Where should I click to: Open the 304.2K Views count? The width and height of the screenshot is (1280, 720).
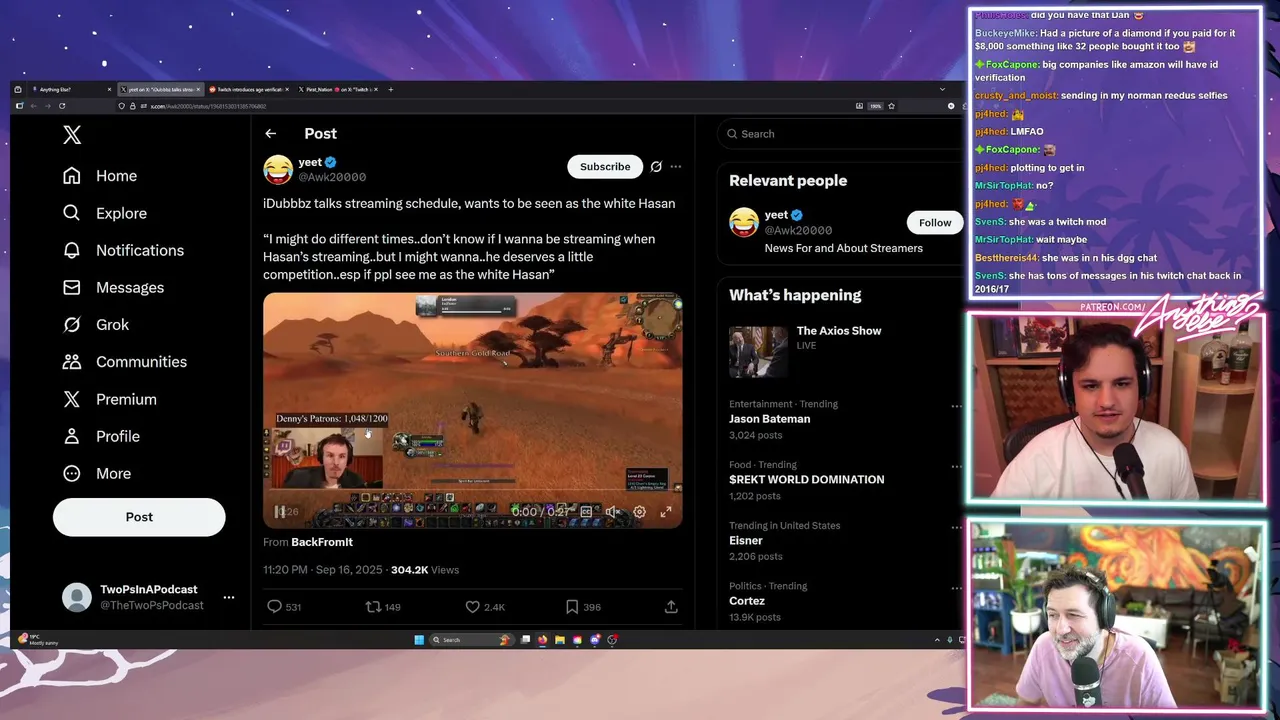pyautogui.click(x=425, y=570)
